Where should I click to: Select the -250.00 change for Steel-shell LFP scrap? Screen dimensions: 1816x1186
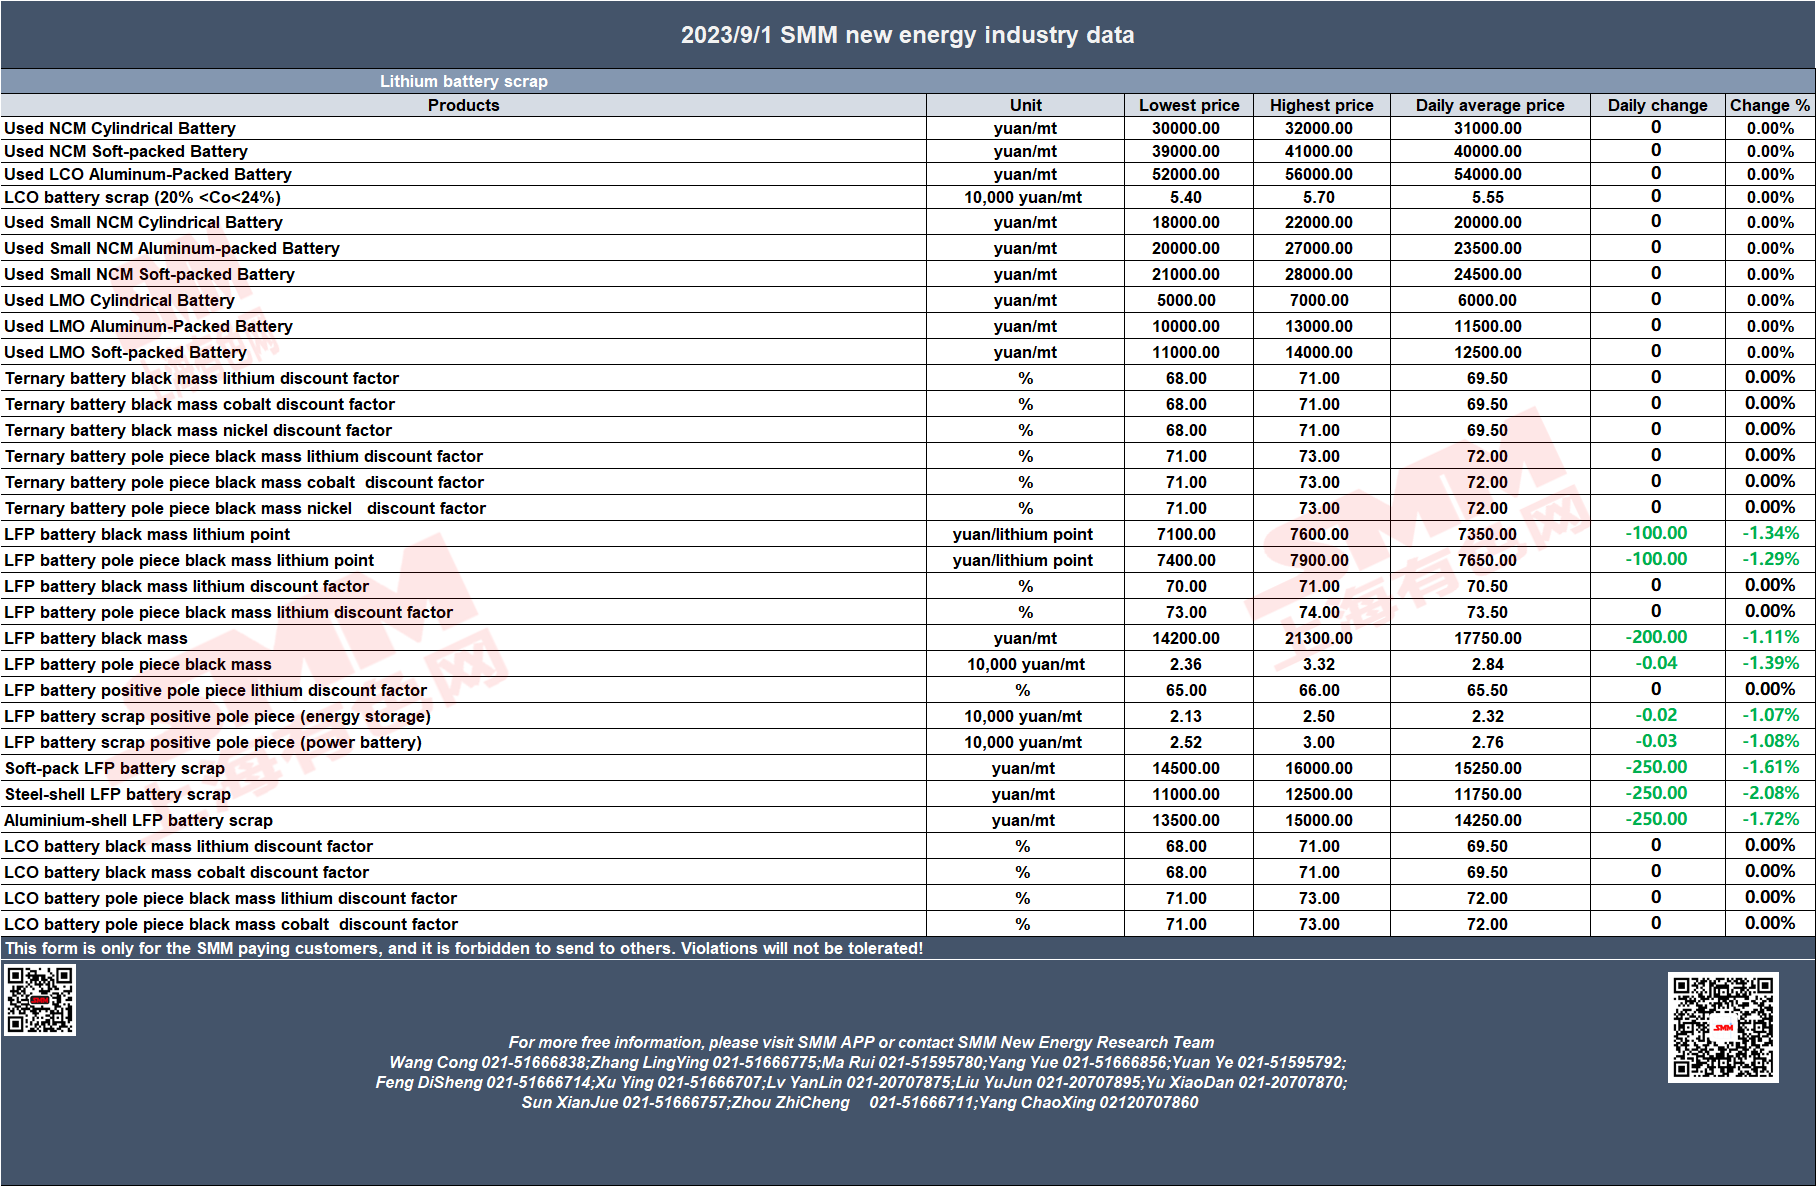pyautogui.click(x=1656, y=793)
